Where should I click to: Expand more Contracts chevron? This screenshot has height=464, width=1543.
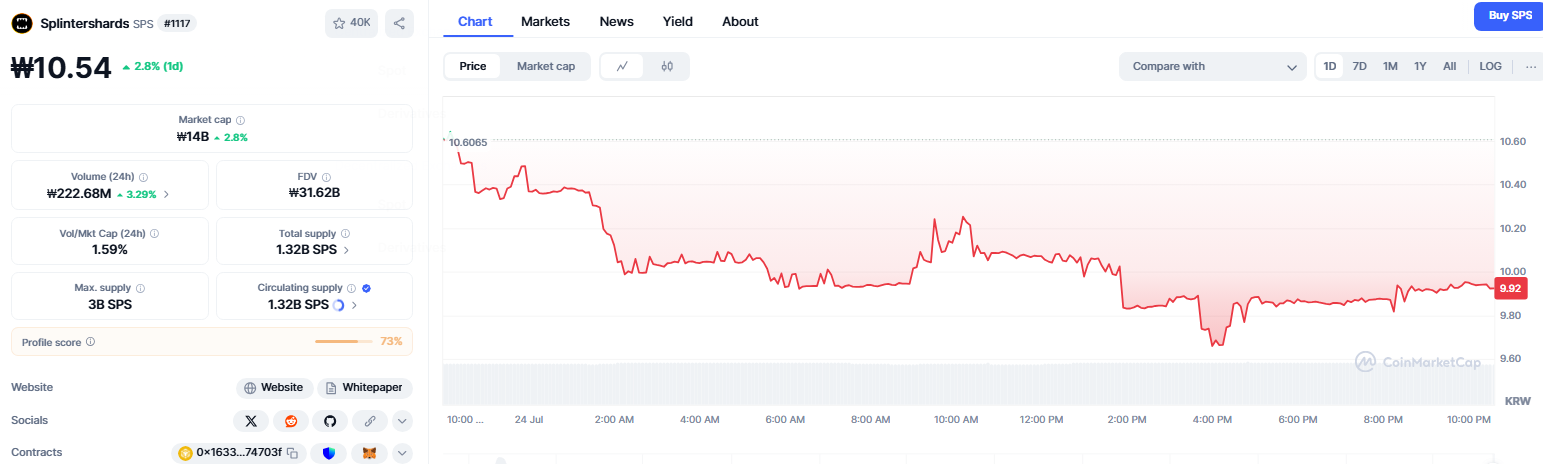click(x=402, y=454)
